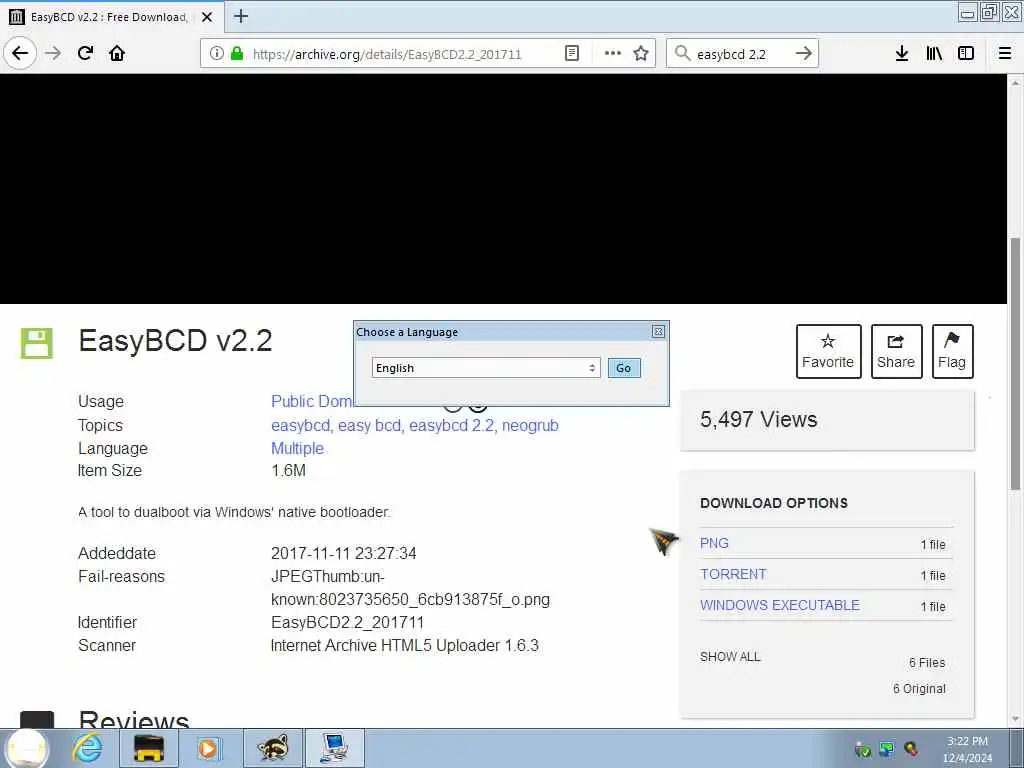Open the downloads panel

[901, 54]
